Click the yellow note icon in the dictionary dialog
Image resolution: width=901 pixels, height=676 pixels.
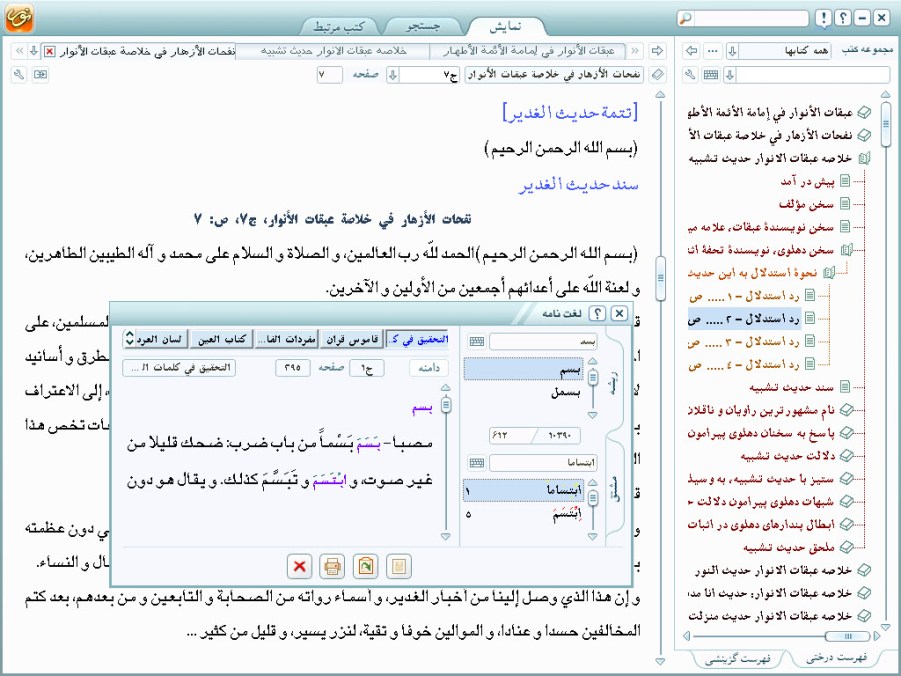click(x=399, y=566)
